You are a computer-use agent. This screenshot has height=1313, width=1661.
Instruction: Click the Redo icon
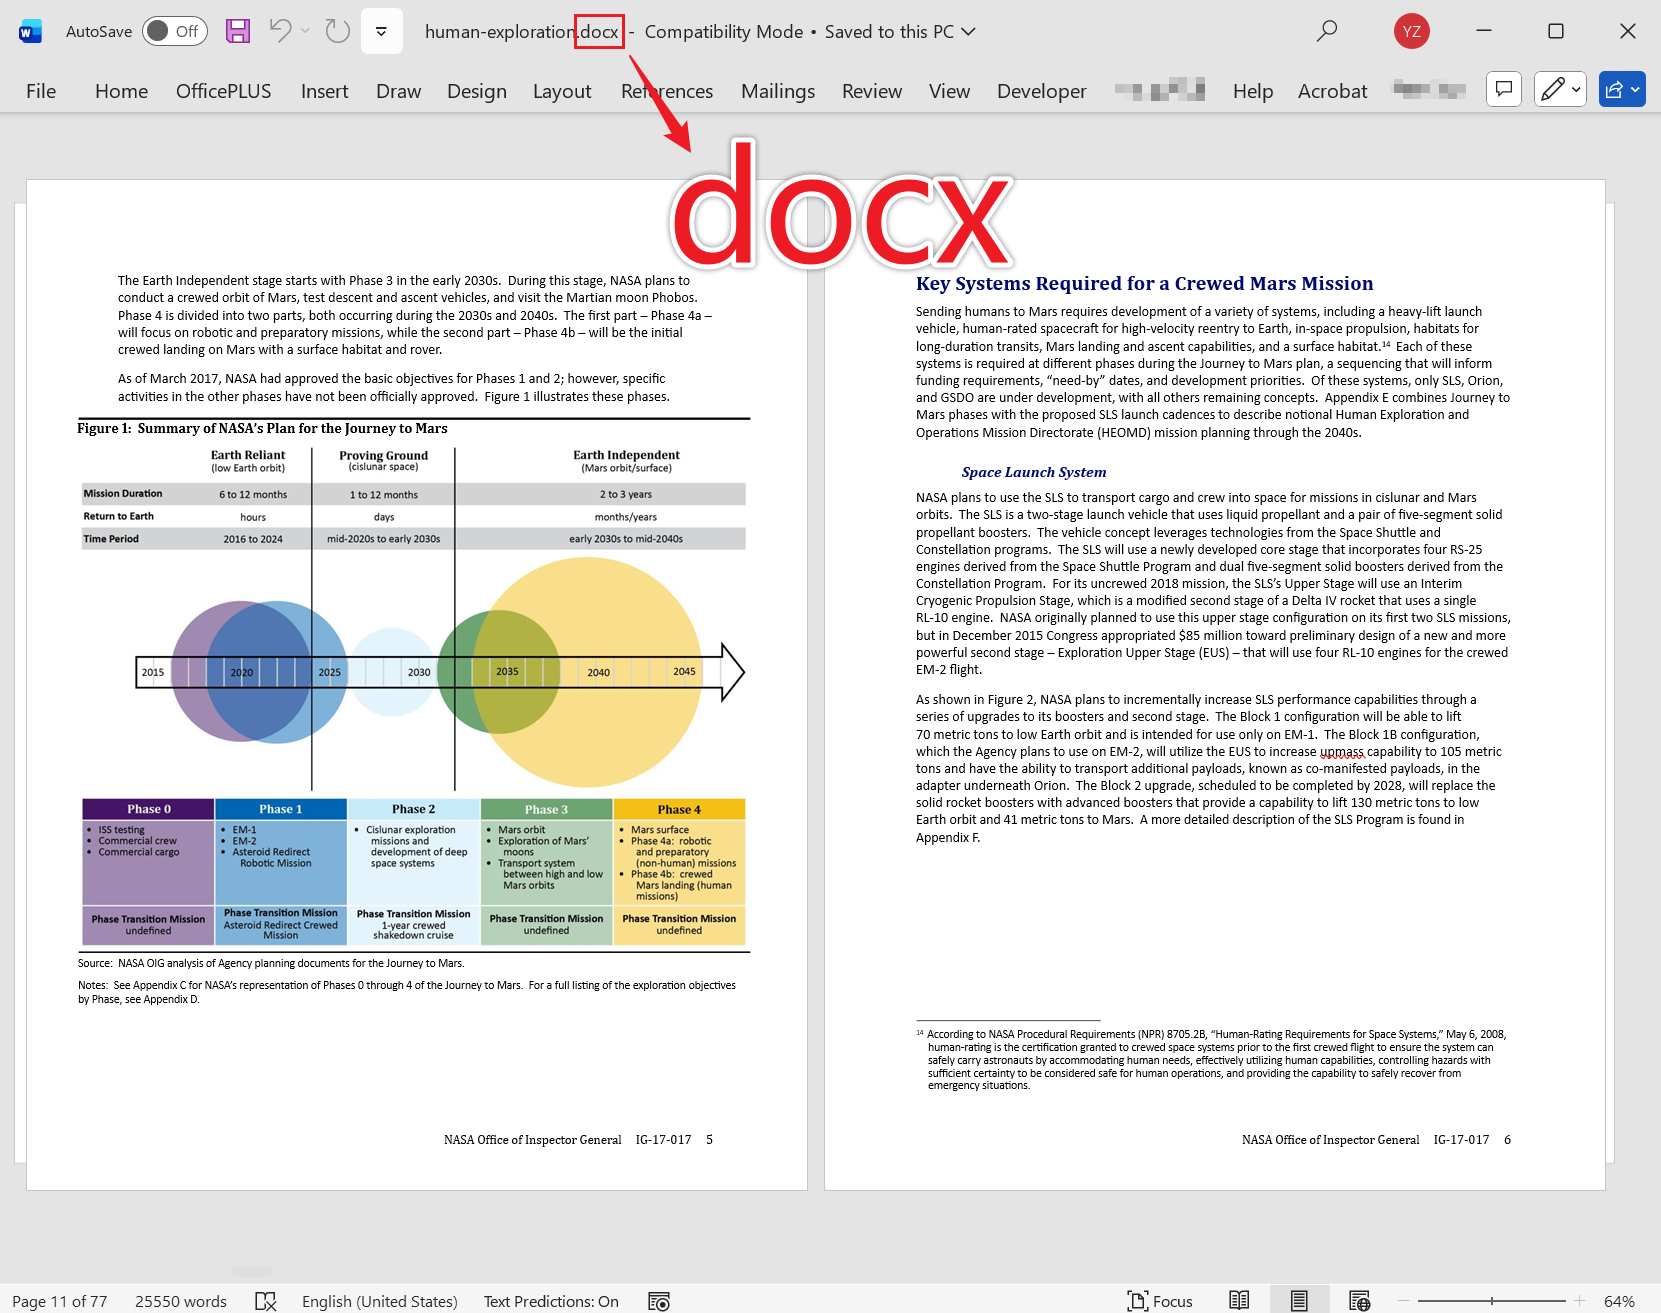[338, 31]
